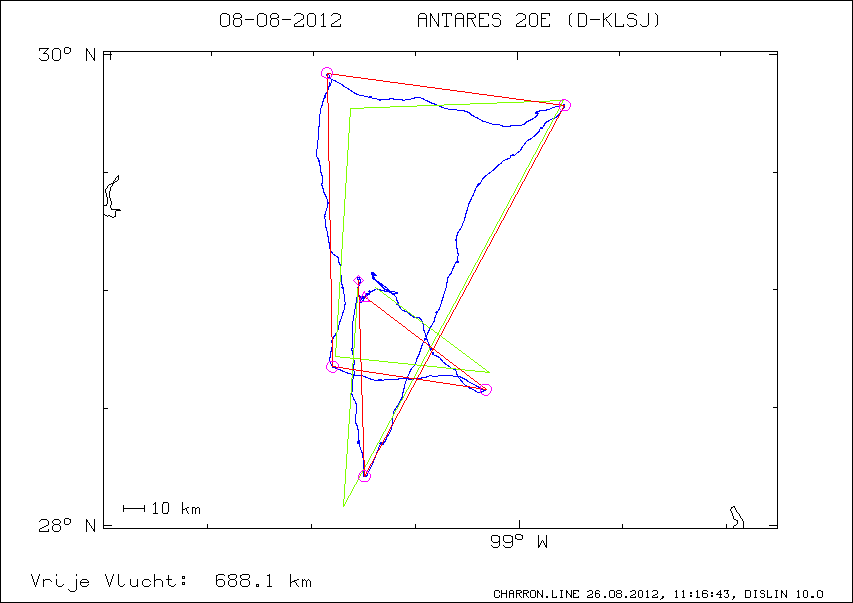Click the 28° N latitude label
Screen dimensions: 853x603
pyautogui.click(x=66, y=525)
